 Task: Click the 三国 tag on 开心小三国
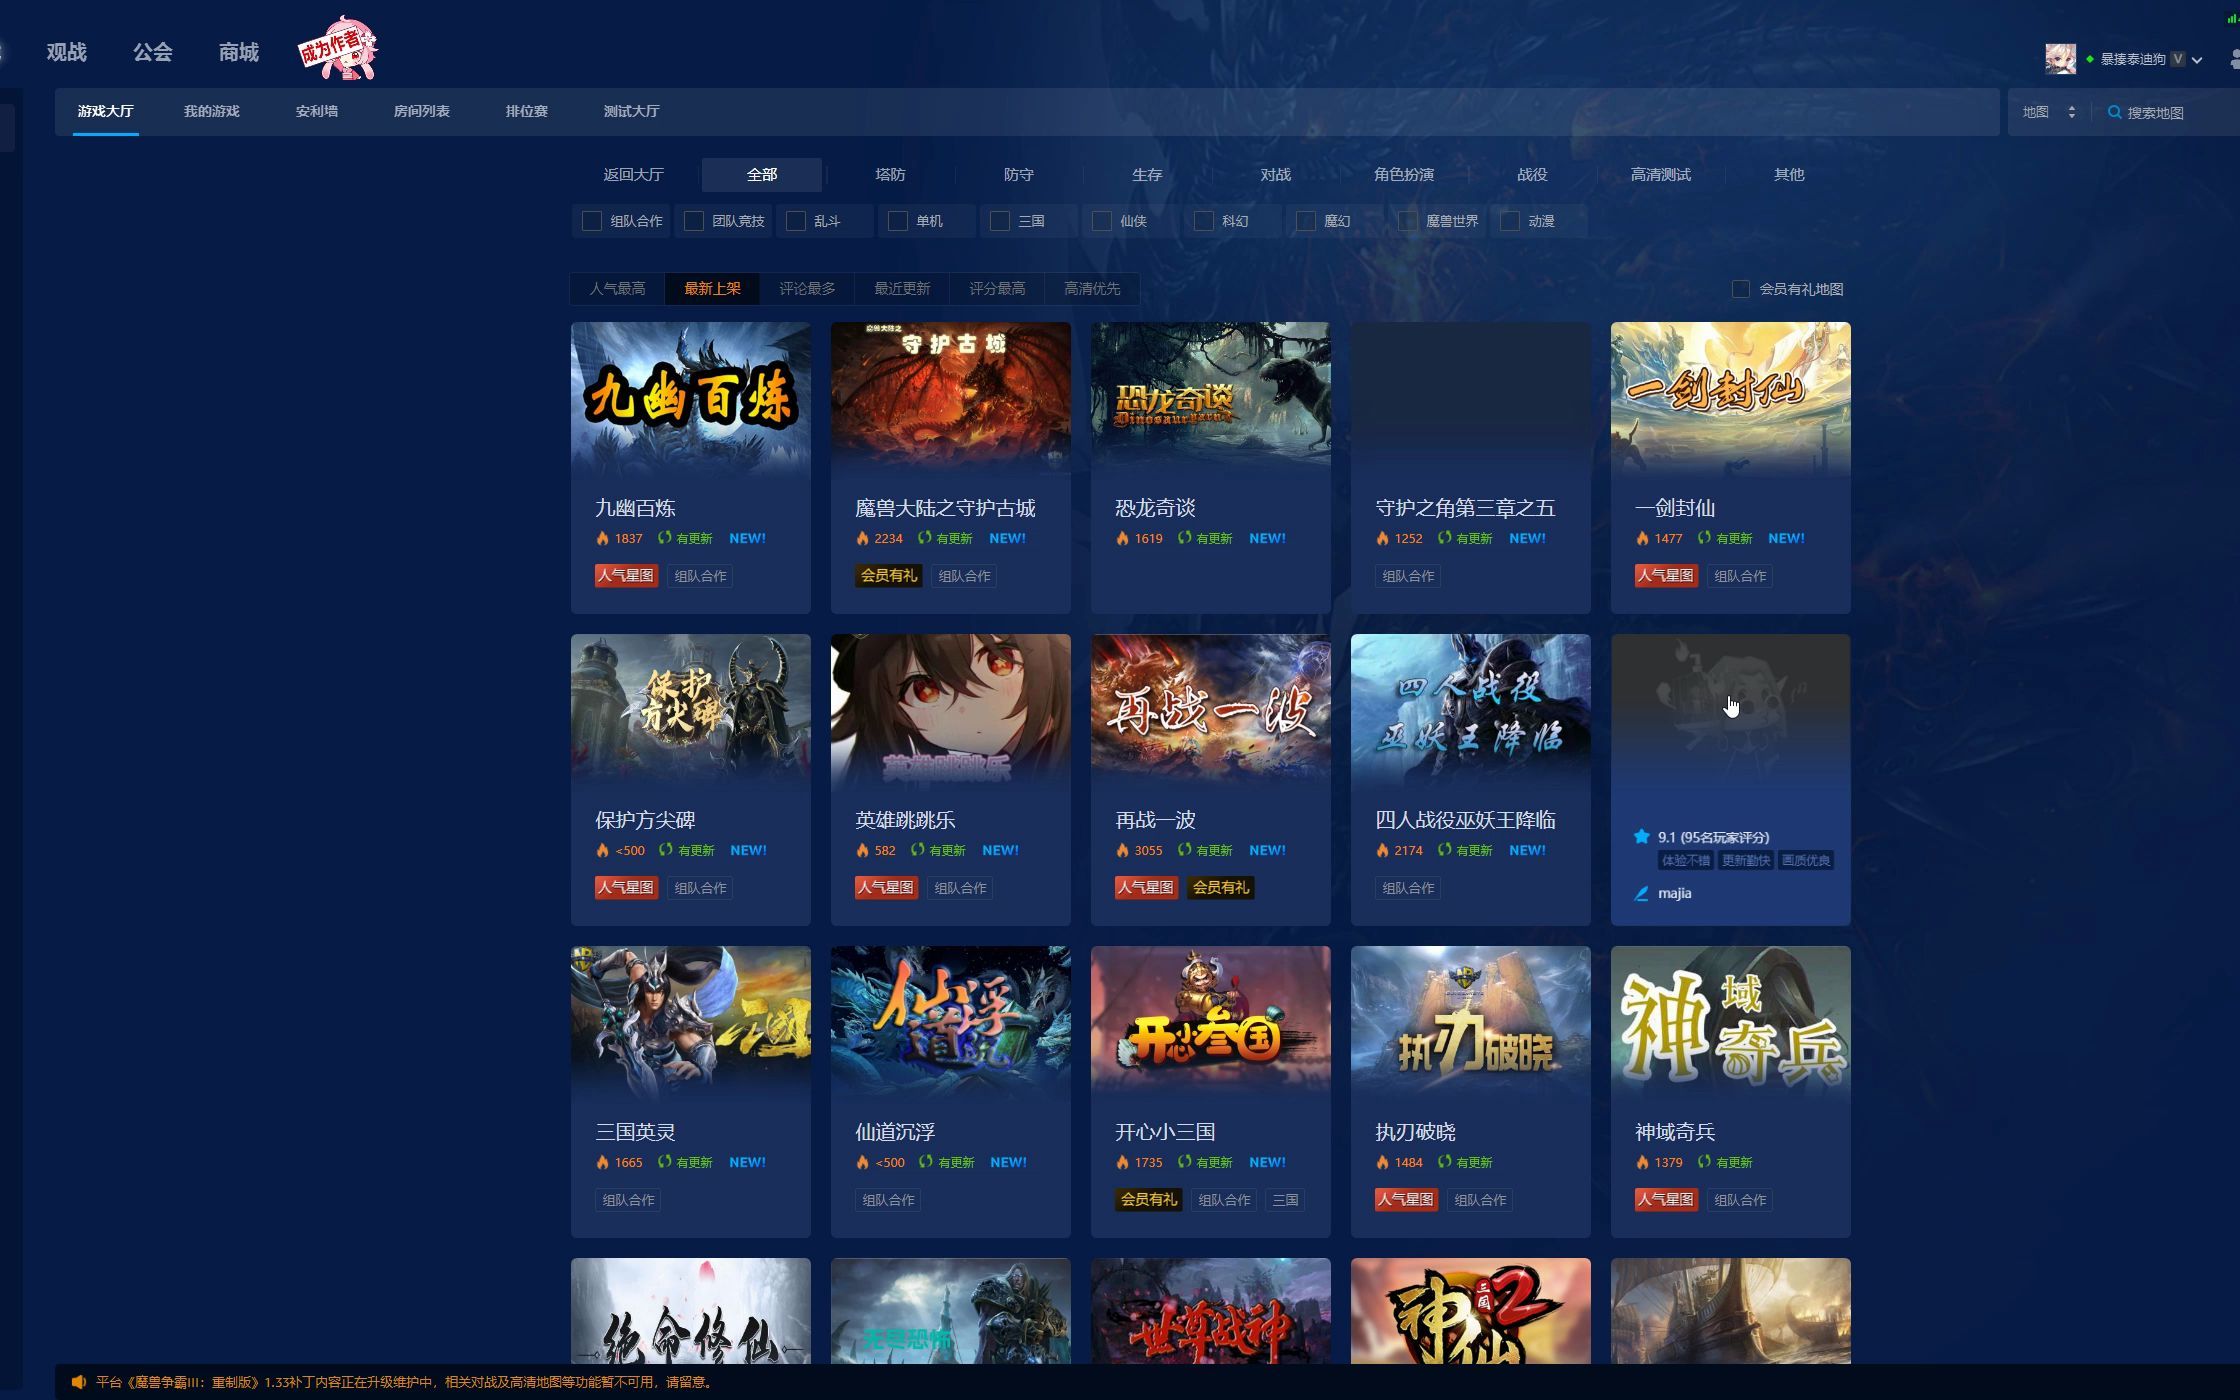point(1285,1200)
